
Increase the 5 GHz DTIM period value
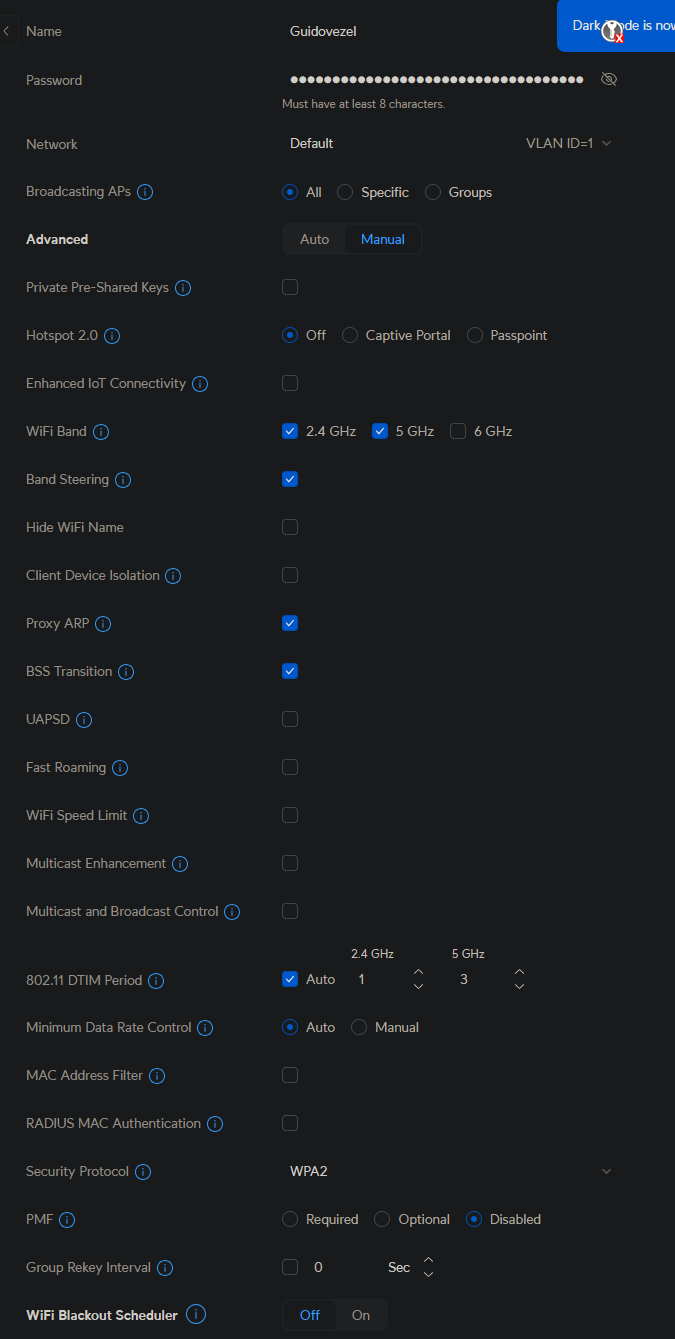point(519,972)
